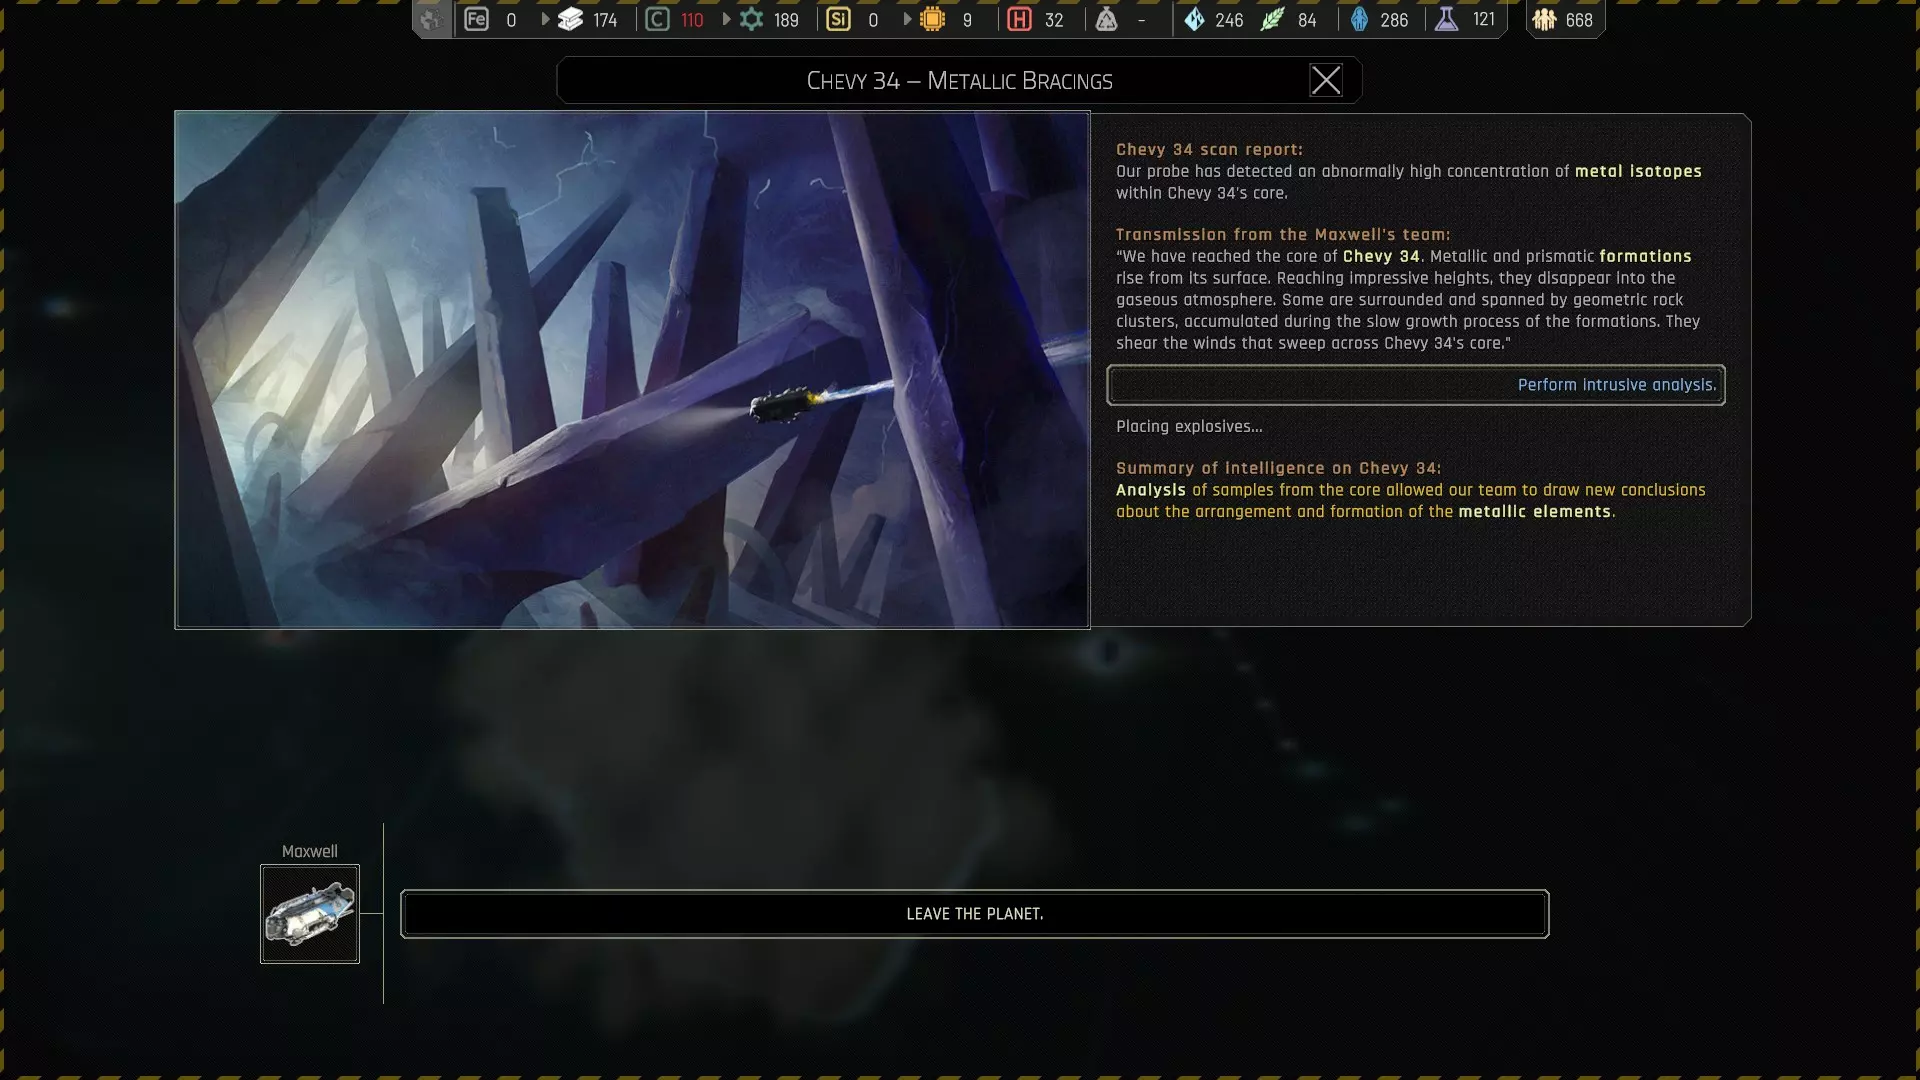Expand the arrow between carbon and polymer
Image resolution: width=1920 pixels, height=1080 pixels.
[x=726, y=19]
